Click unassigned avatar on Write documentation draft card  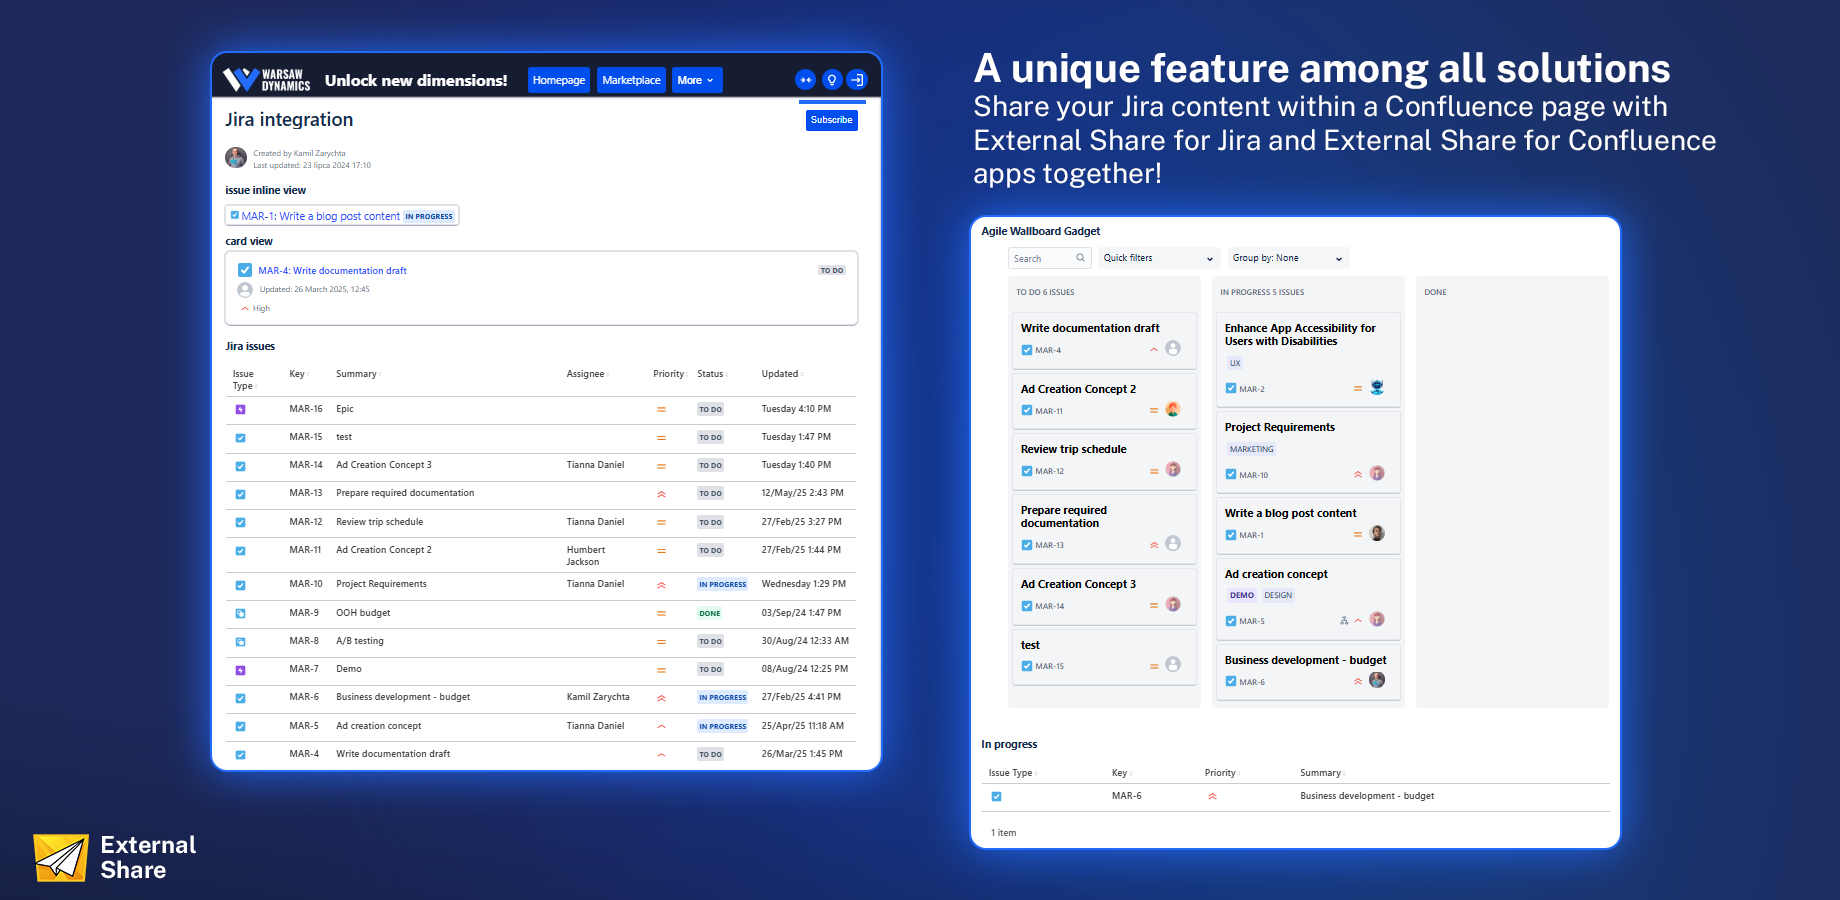pos(1173,348)
